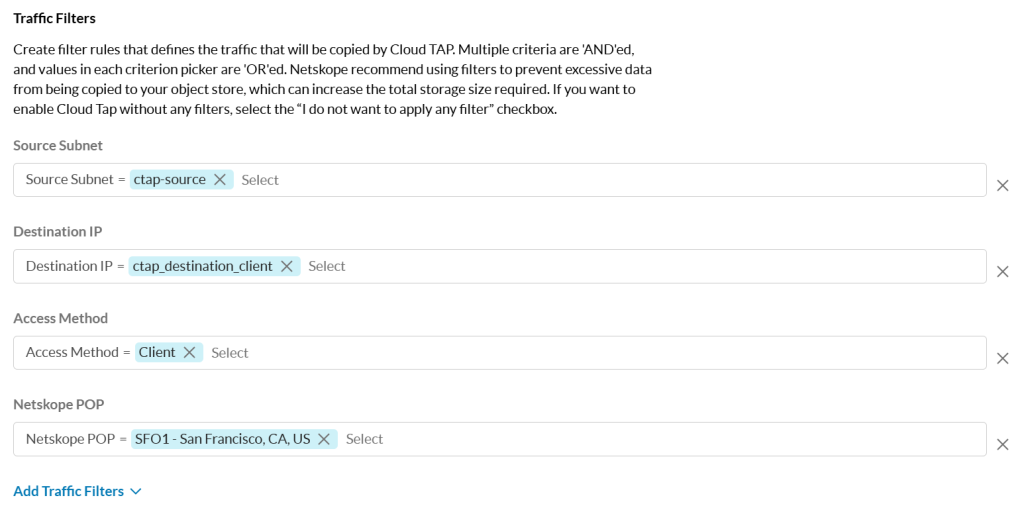This screenshot has width=1024, height=508.
Task: Remove the ctap_destination_client tag
Action: (287, 266)
